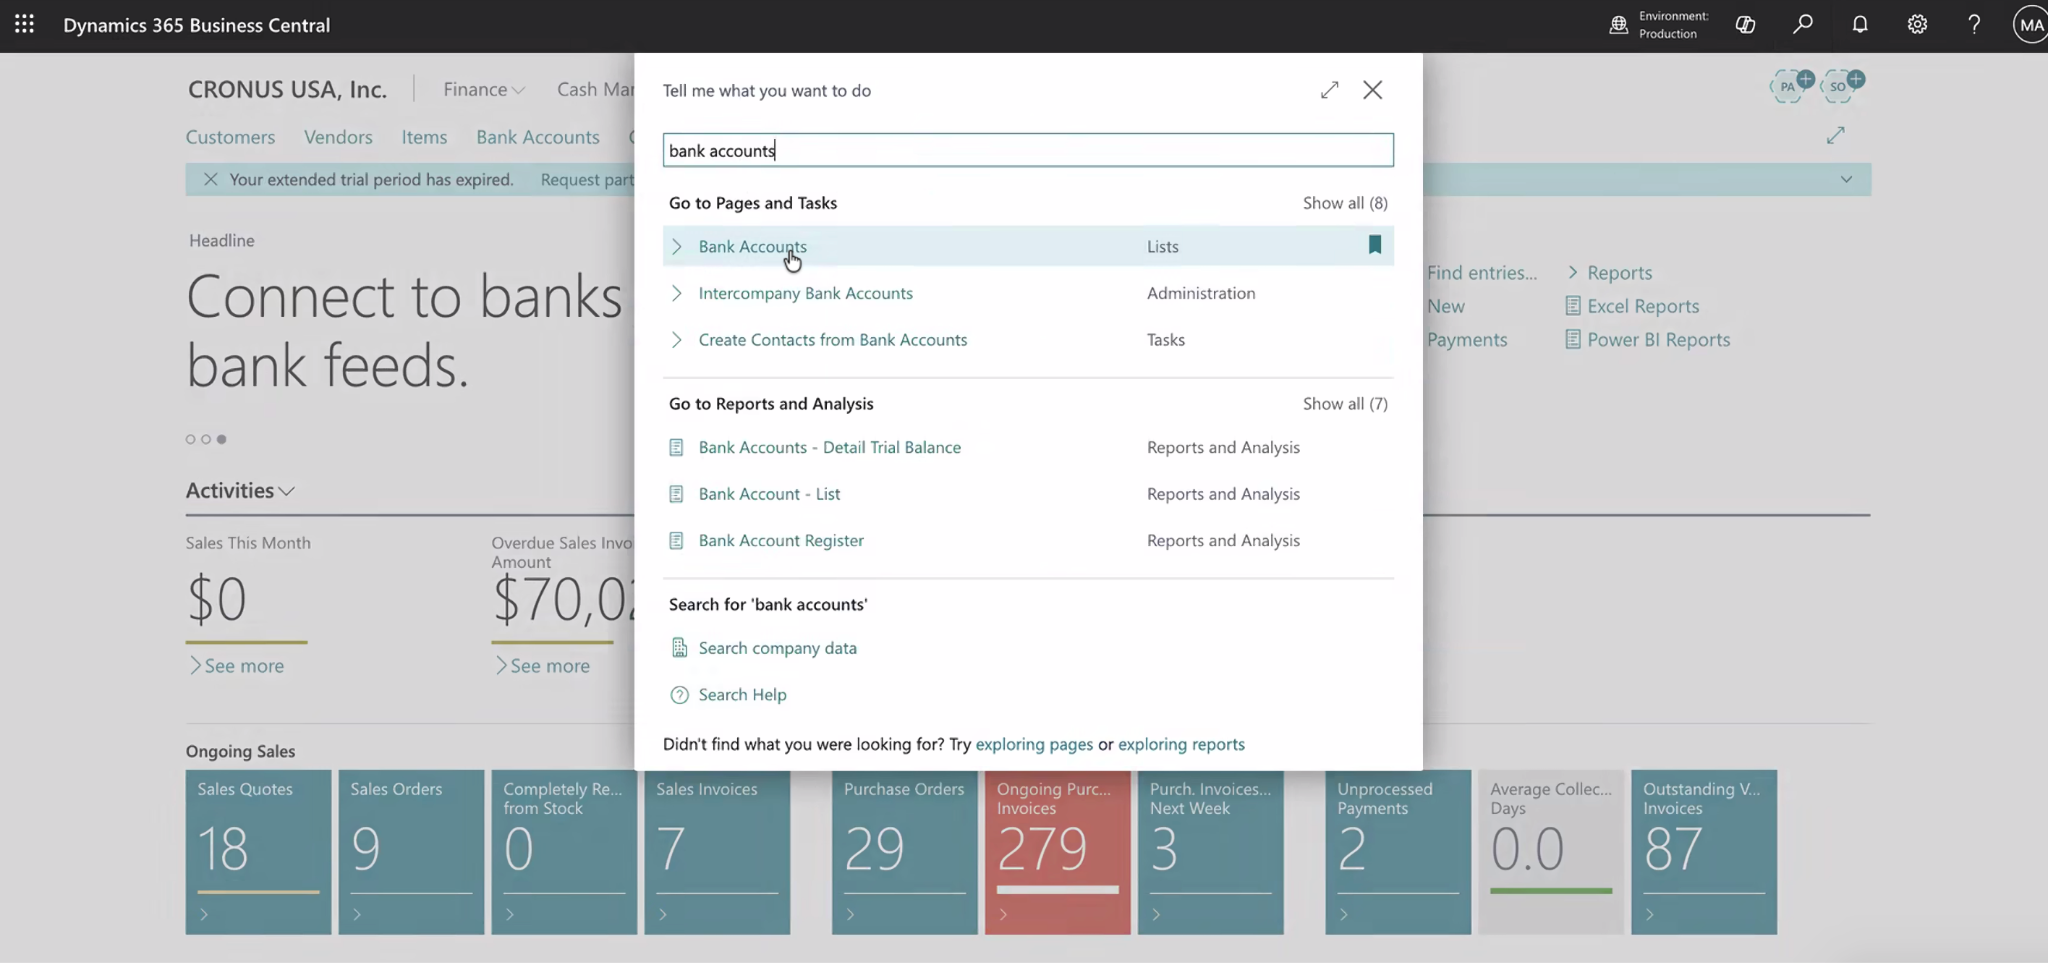The width and height of the screenshot is (2048, 963).
Task: Open the settings gear
Action: click(x=1916, y=25)
